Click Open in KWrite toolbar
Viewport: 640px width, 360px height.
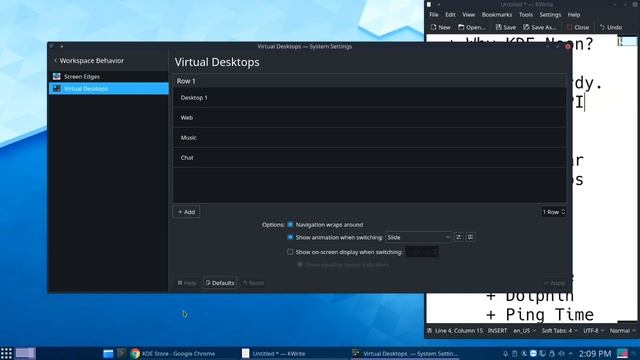pos(472,27)
